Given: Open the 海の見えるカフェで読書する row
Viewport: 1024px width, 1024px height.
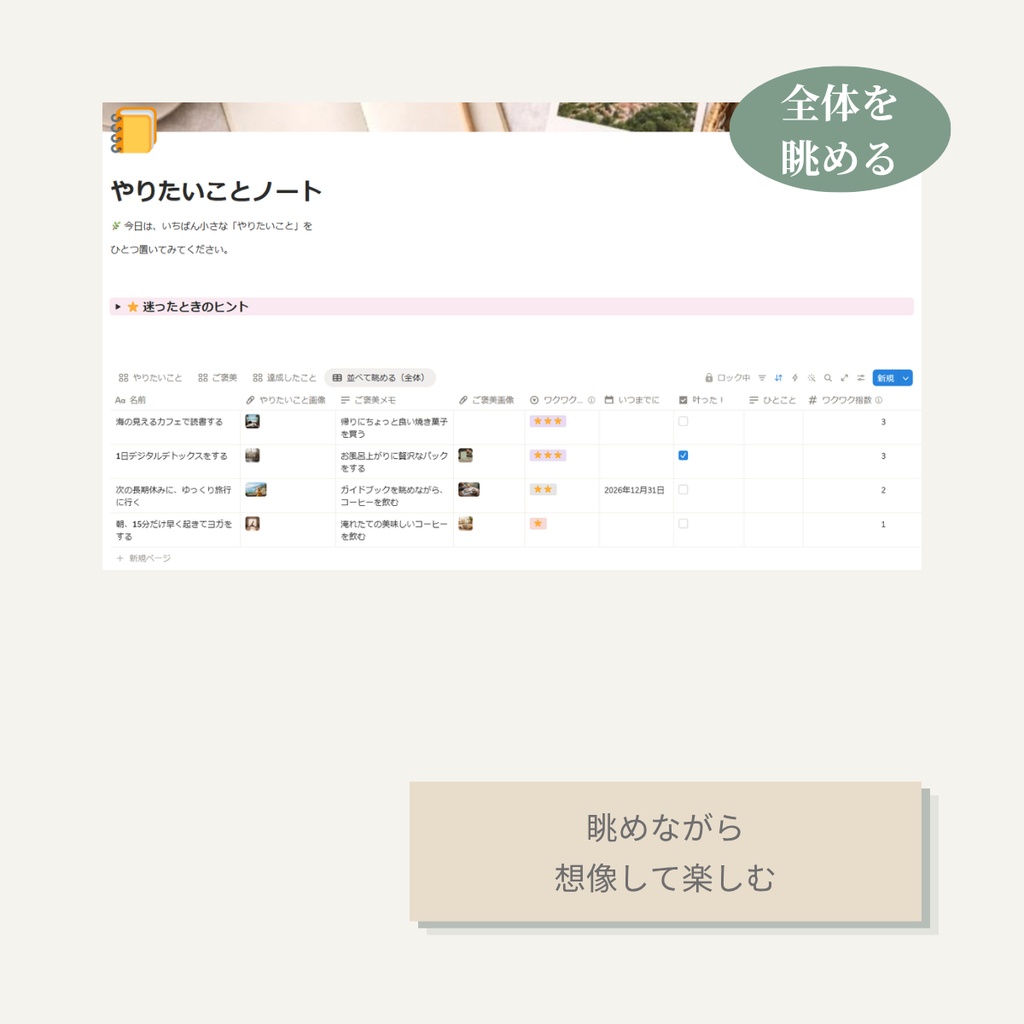Looking at the screenshot, I should (x=169, y=422).
